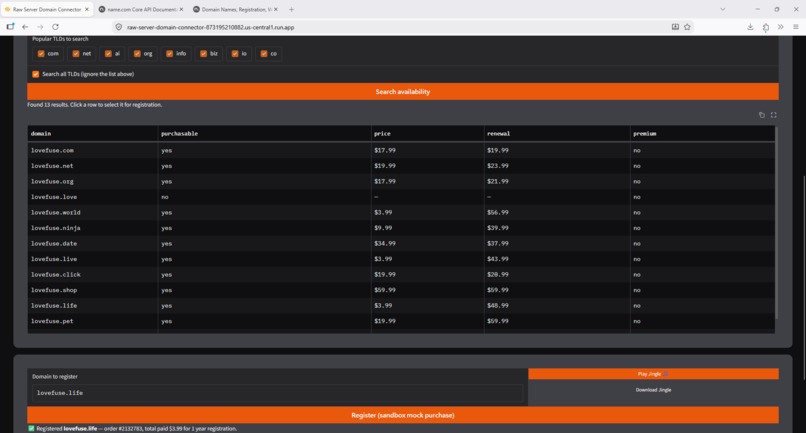The image size is (806, 433).
Task: Click the shield tracking protection icon
Action: [119, 27]
